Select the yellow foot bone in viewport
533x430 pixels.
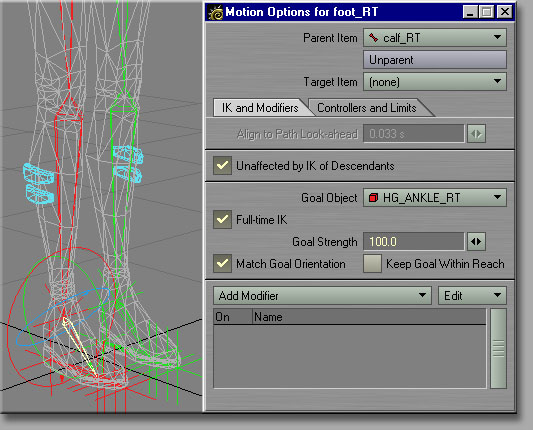point(79,346)
